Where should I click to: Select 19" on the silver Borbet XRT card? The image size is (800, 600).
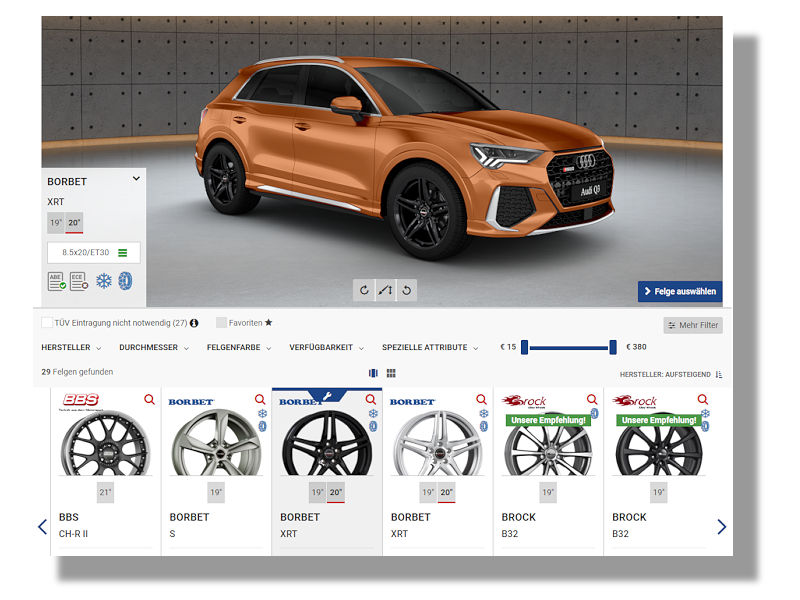[x=428, y=492]
